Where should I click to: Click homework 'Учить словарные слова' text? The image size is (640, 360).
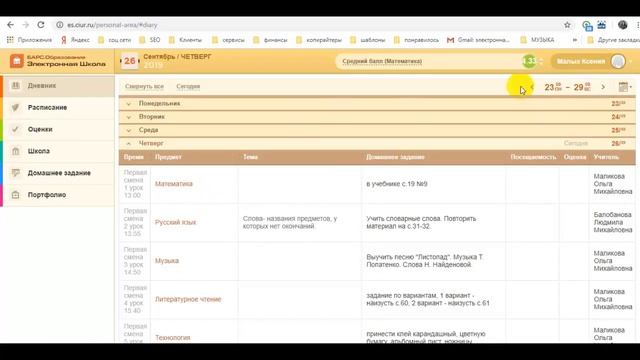click(421, 222)
